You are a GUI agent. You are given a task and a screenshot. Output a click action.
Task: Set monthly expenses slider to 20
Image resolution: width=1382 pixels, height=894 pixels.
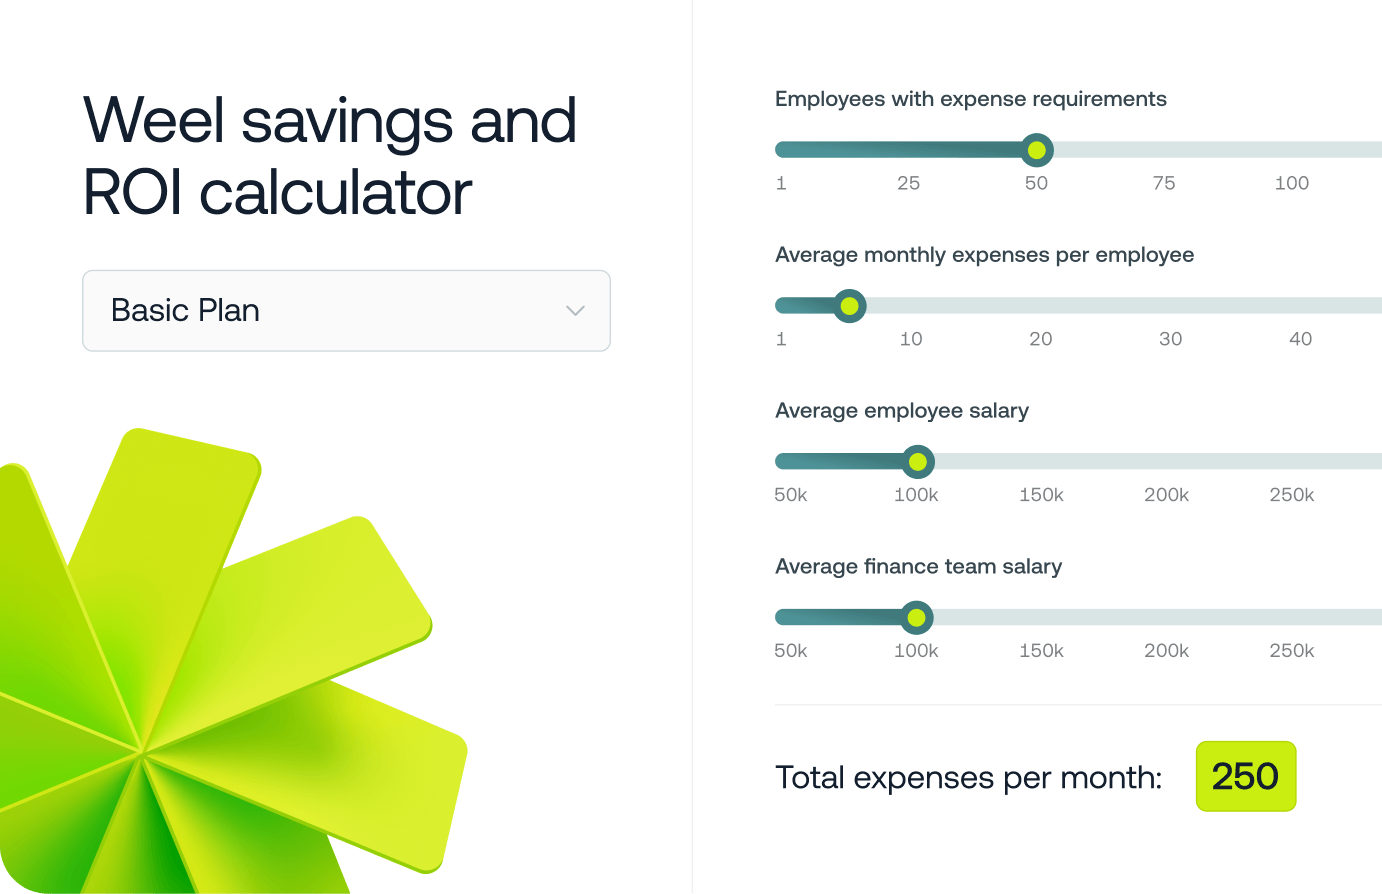tap(1041, 306)
